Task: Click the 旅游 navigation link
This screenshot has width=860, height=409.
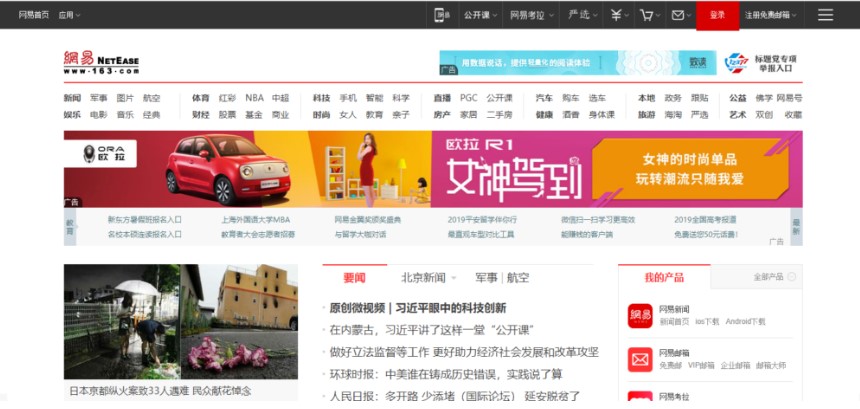Action: click(x=646, y=115)
